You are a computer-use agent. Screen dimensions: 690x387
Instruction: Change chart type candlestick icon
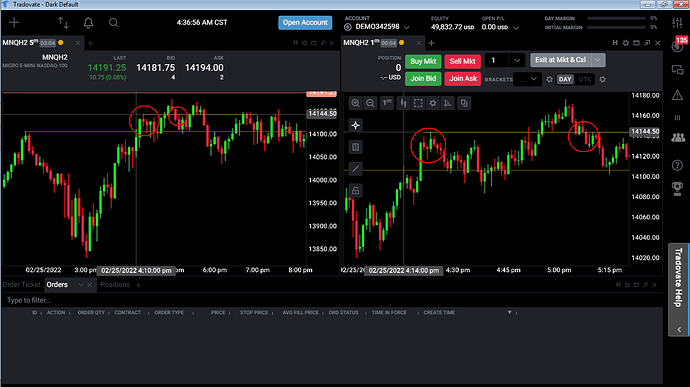403,103
